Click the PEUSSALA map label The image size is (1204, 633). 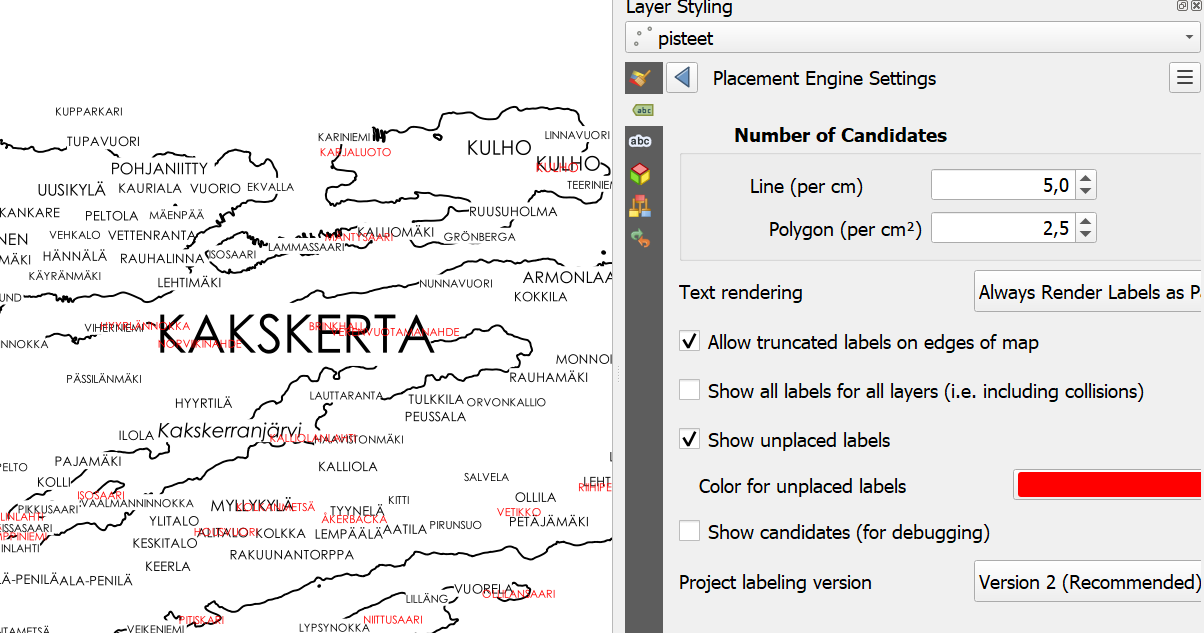435,416
